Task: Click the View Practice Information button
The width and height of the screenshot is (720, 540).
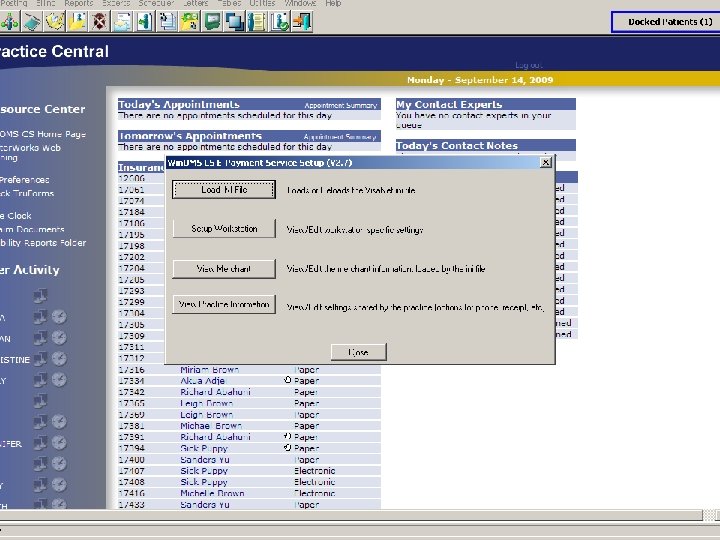Action: pos(224,304)
